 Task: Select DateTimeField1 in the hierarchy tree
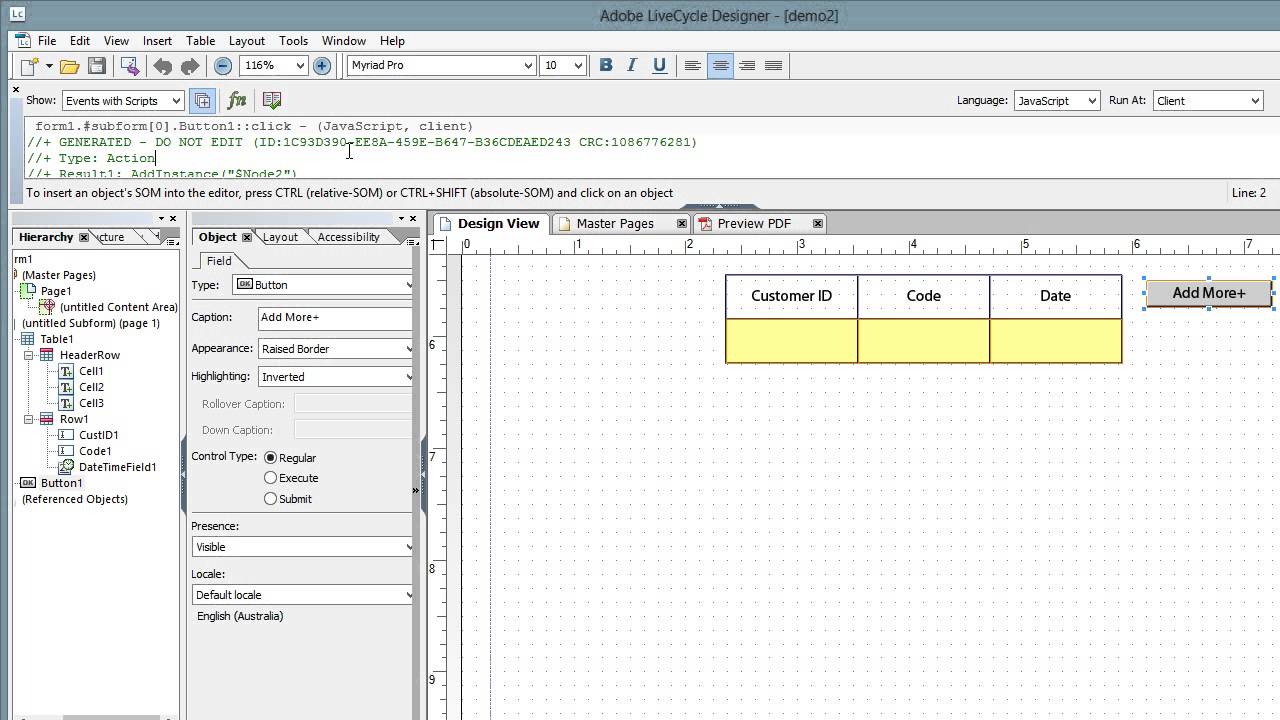pos(117,467)
